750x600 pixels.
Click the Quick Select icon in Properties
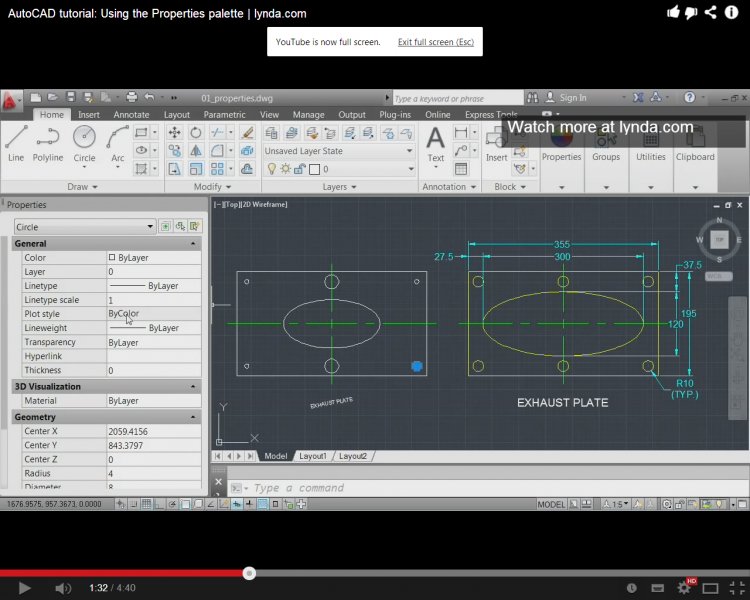point(195,227)
